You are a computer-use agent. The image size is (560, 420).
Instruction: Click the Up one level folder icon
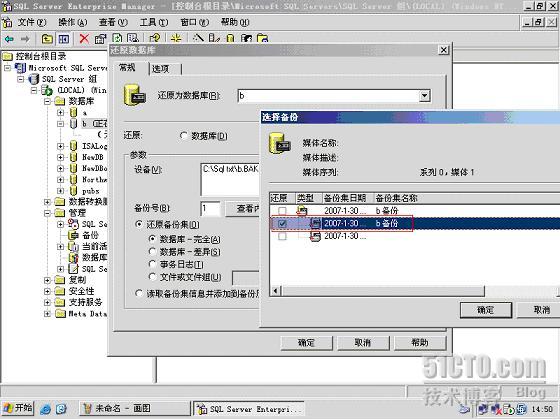[x=47, y=38]
